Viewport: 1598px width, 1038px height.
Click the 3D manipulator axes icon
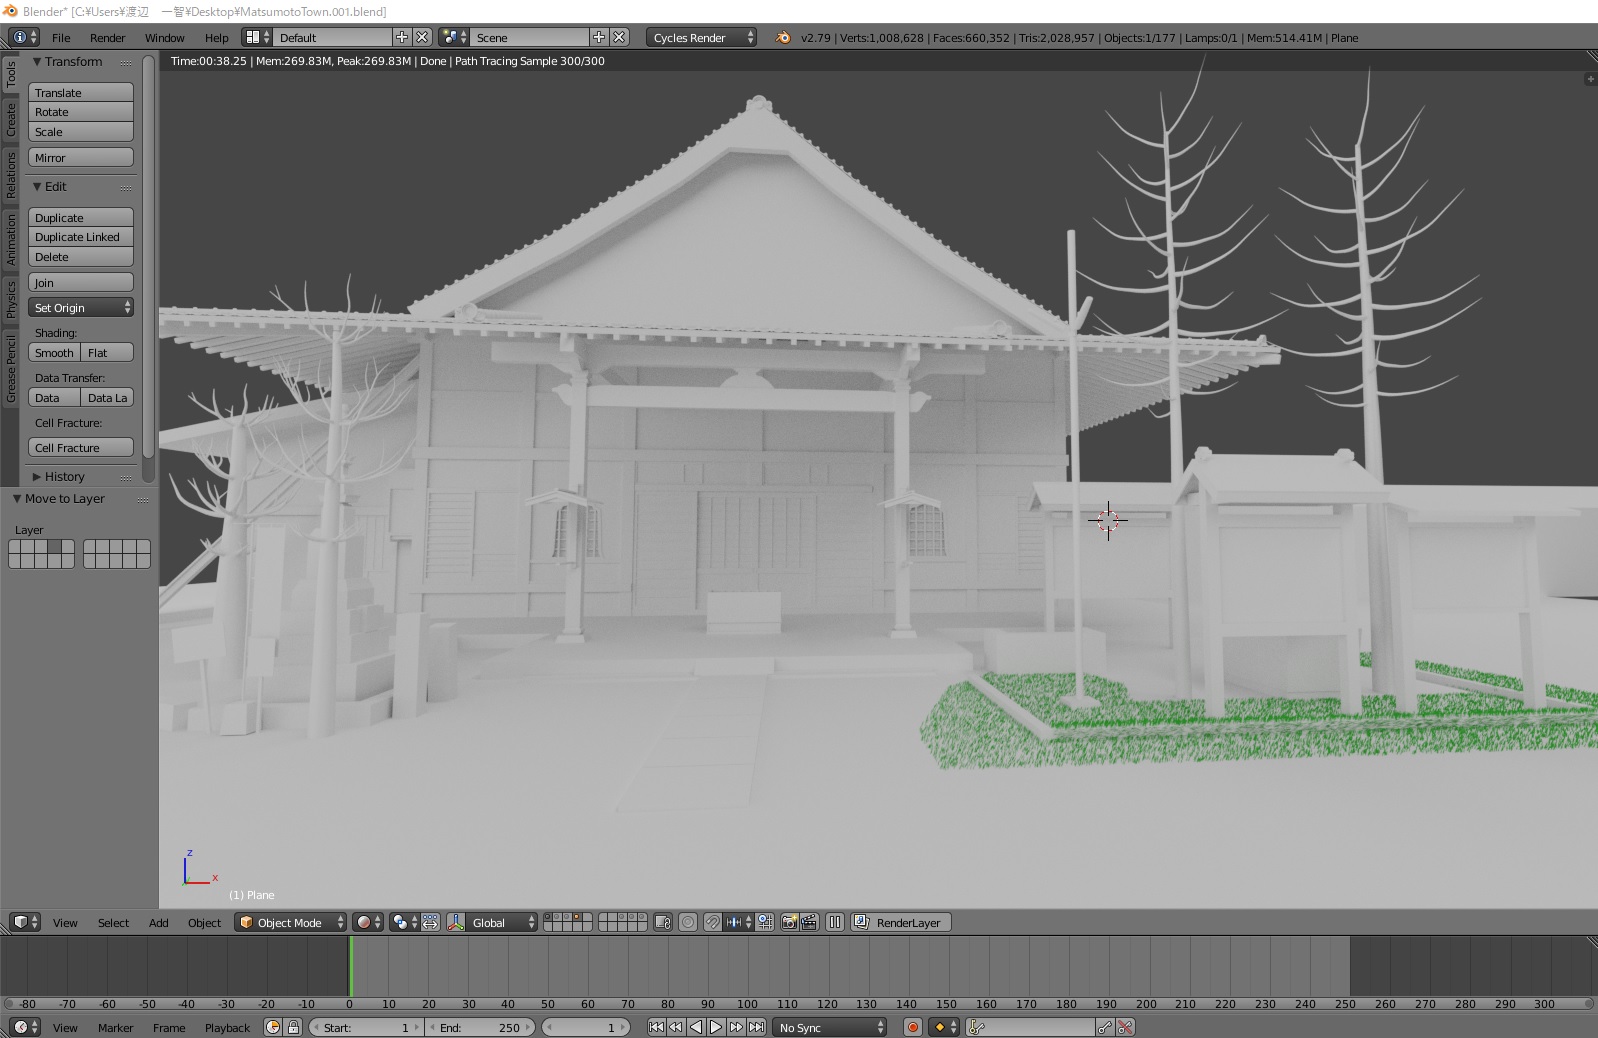(x=456, y=922)
